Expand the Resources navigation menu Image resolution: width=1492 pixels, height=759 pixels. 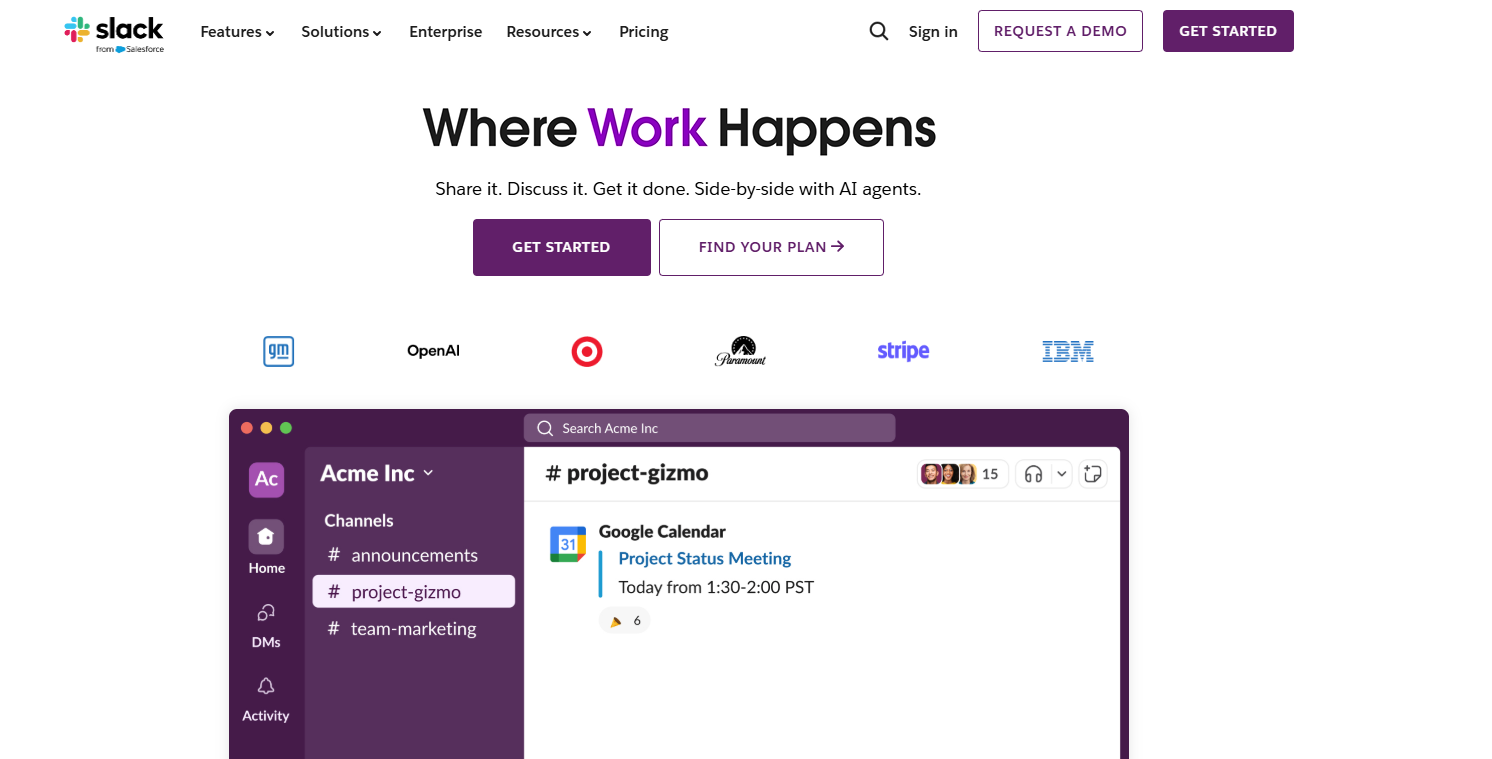(548, 31)
